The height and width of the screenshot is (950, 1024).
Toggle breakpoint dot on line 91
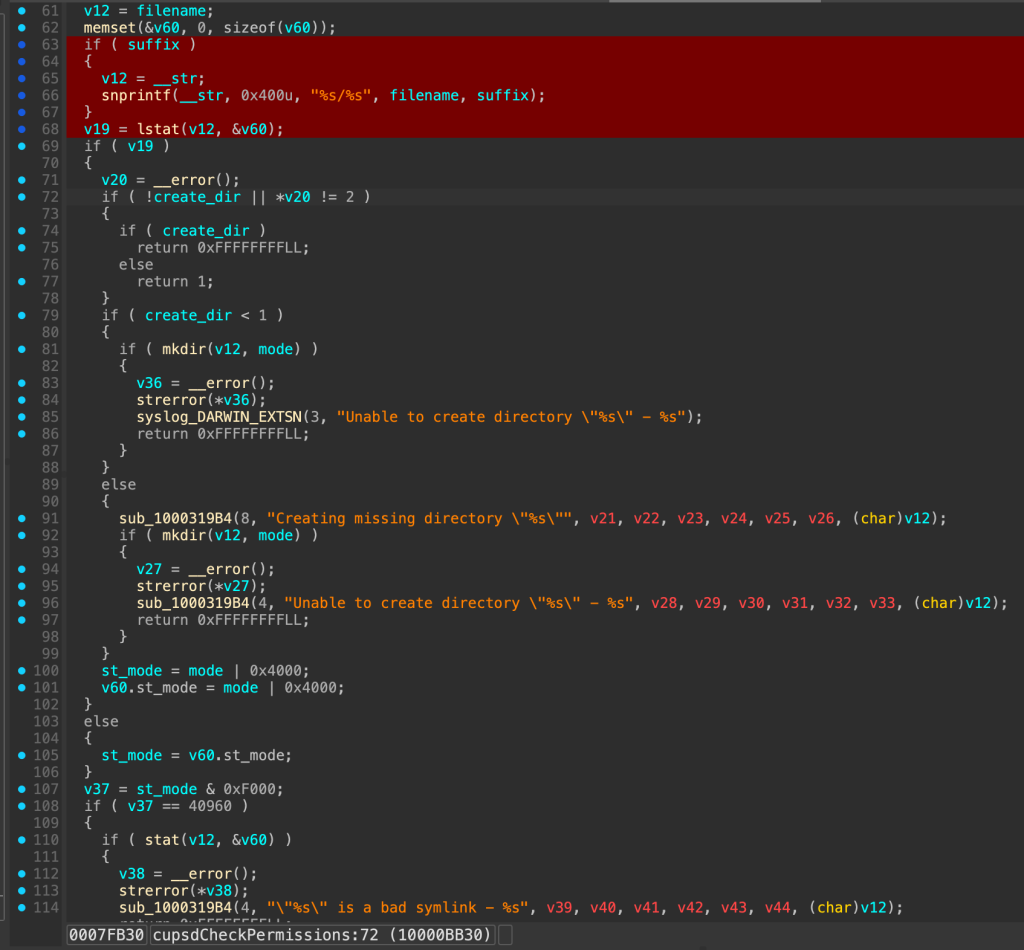click(x=22, y=518)
